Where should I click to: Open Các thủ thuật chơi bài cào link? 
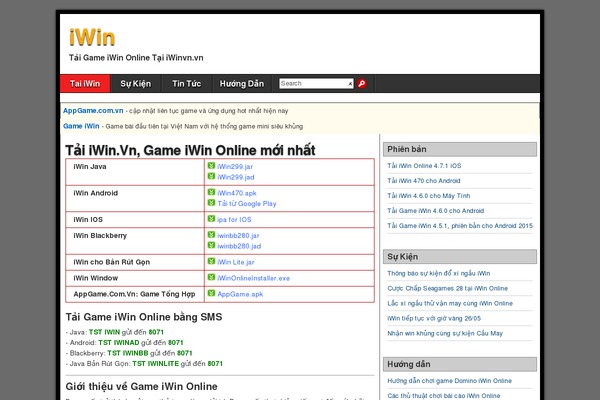pyautogui.click(x=443, y=395)
